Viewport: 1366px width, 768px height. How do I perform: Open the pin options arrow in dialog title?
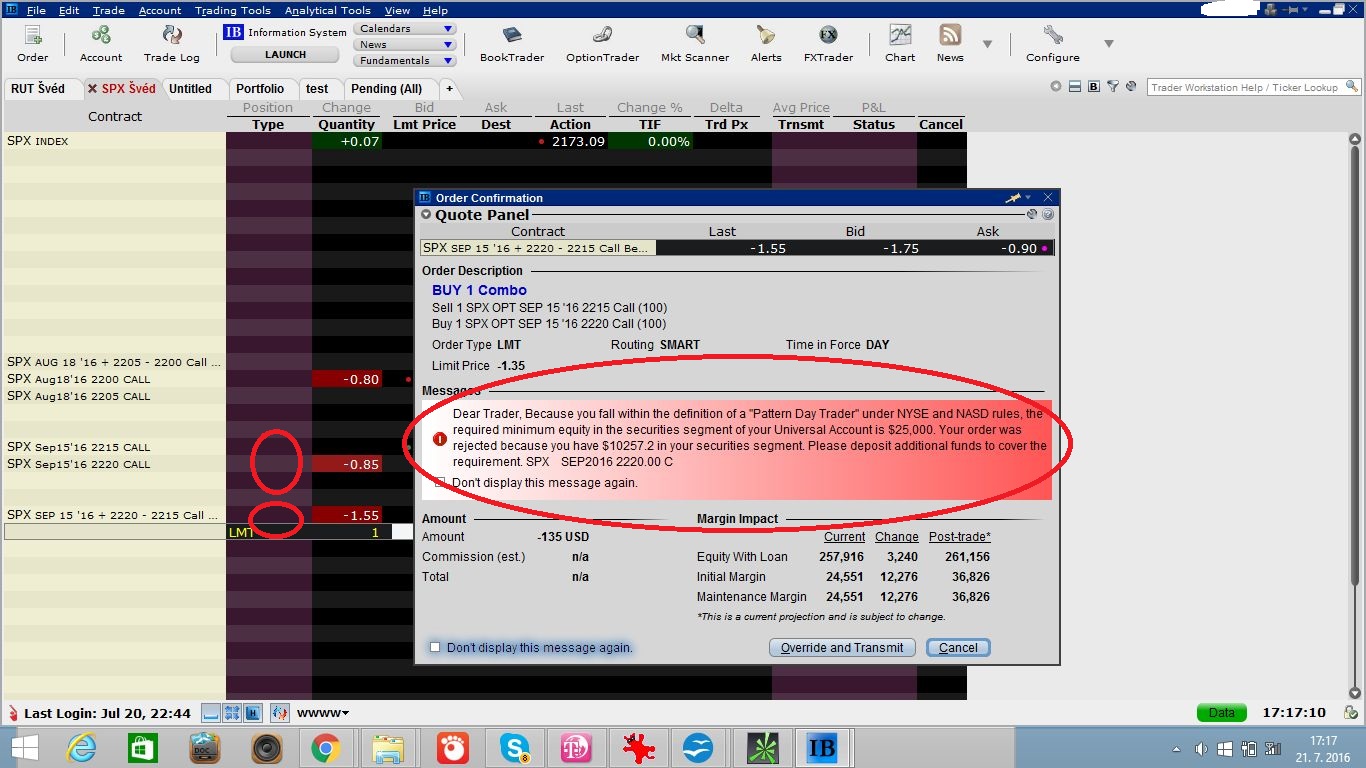(1028, 198)
